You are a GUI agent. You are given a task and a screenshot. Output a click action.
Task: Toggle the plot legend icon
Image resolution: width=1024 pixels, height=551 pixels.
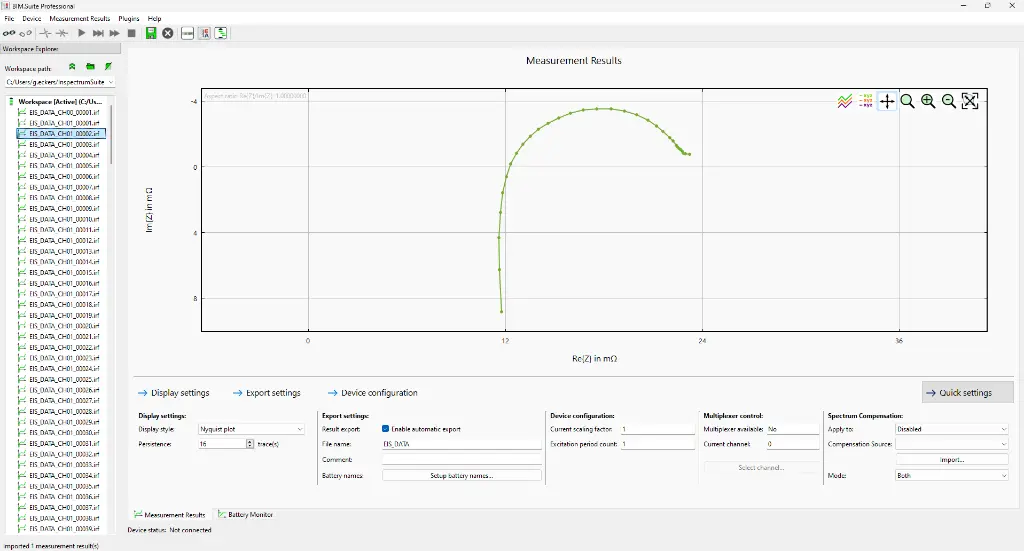point(866,101)
